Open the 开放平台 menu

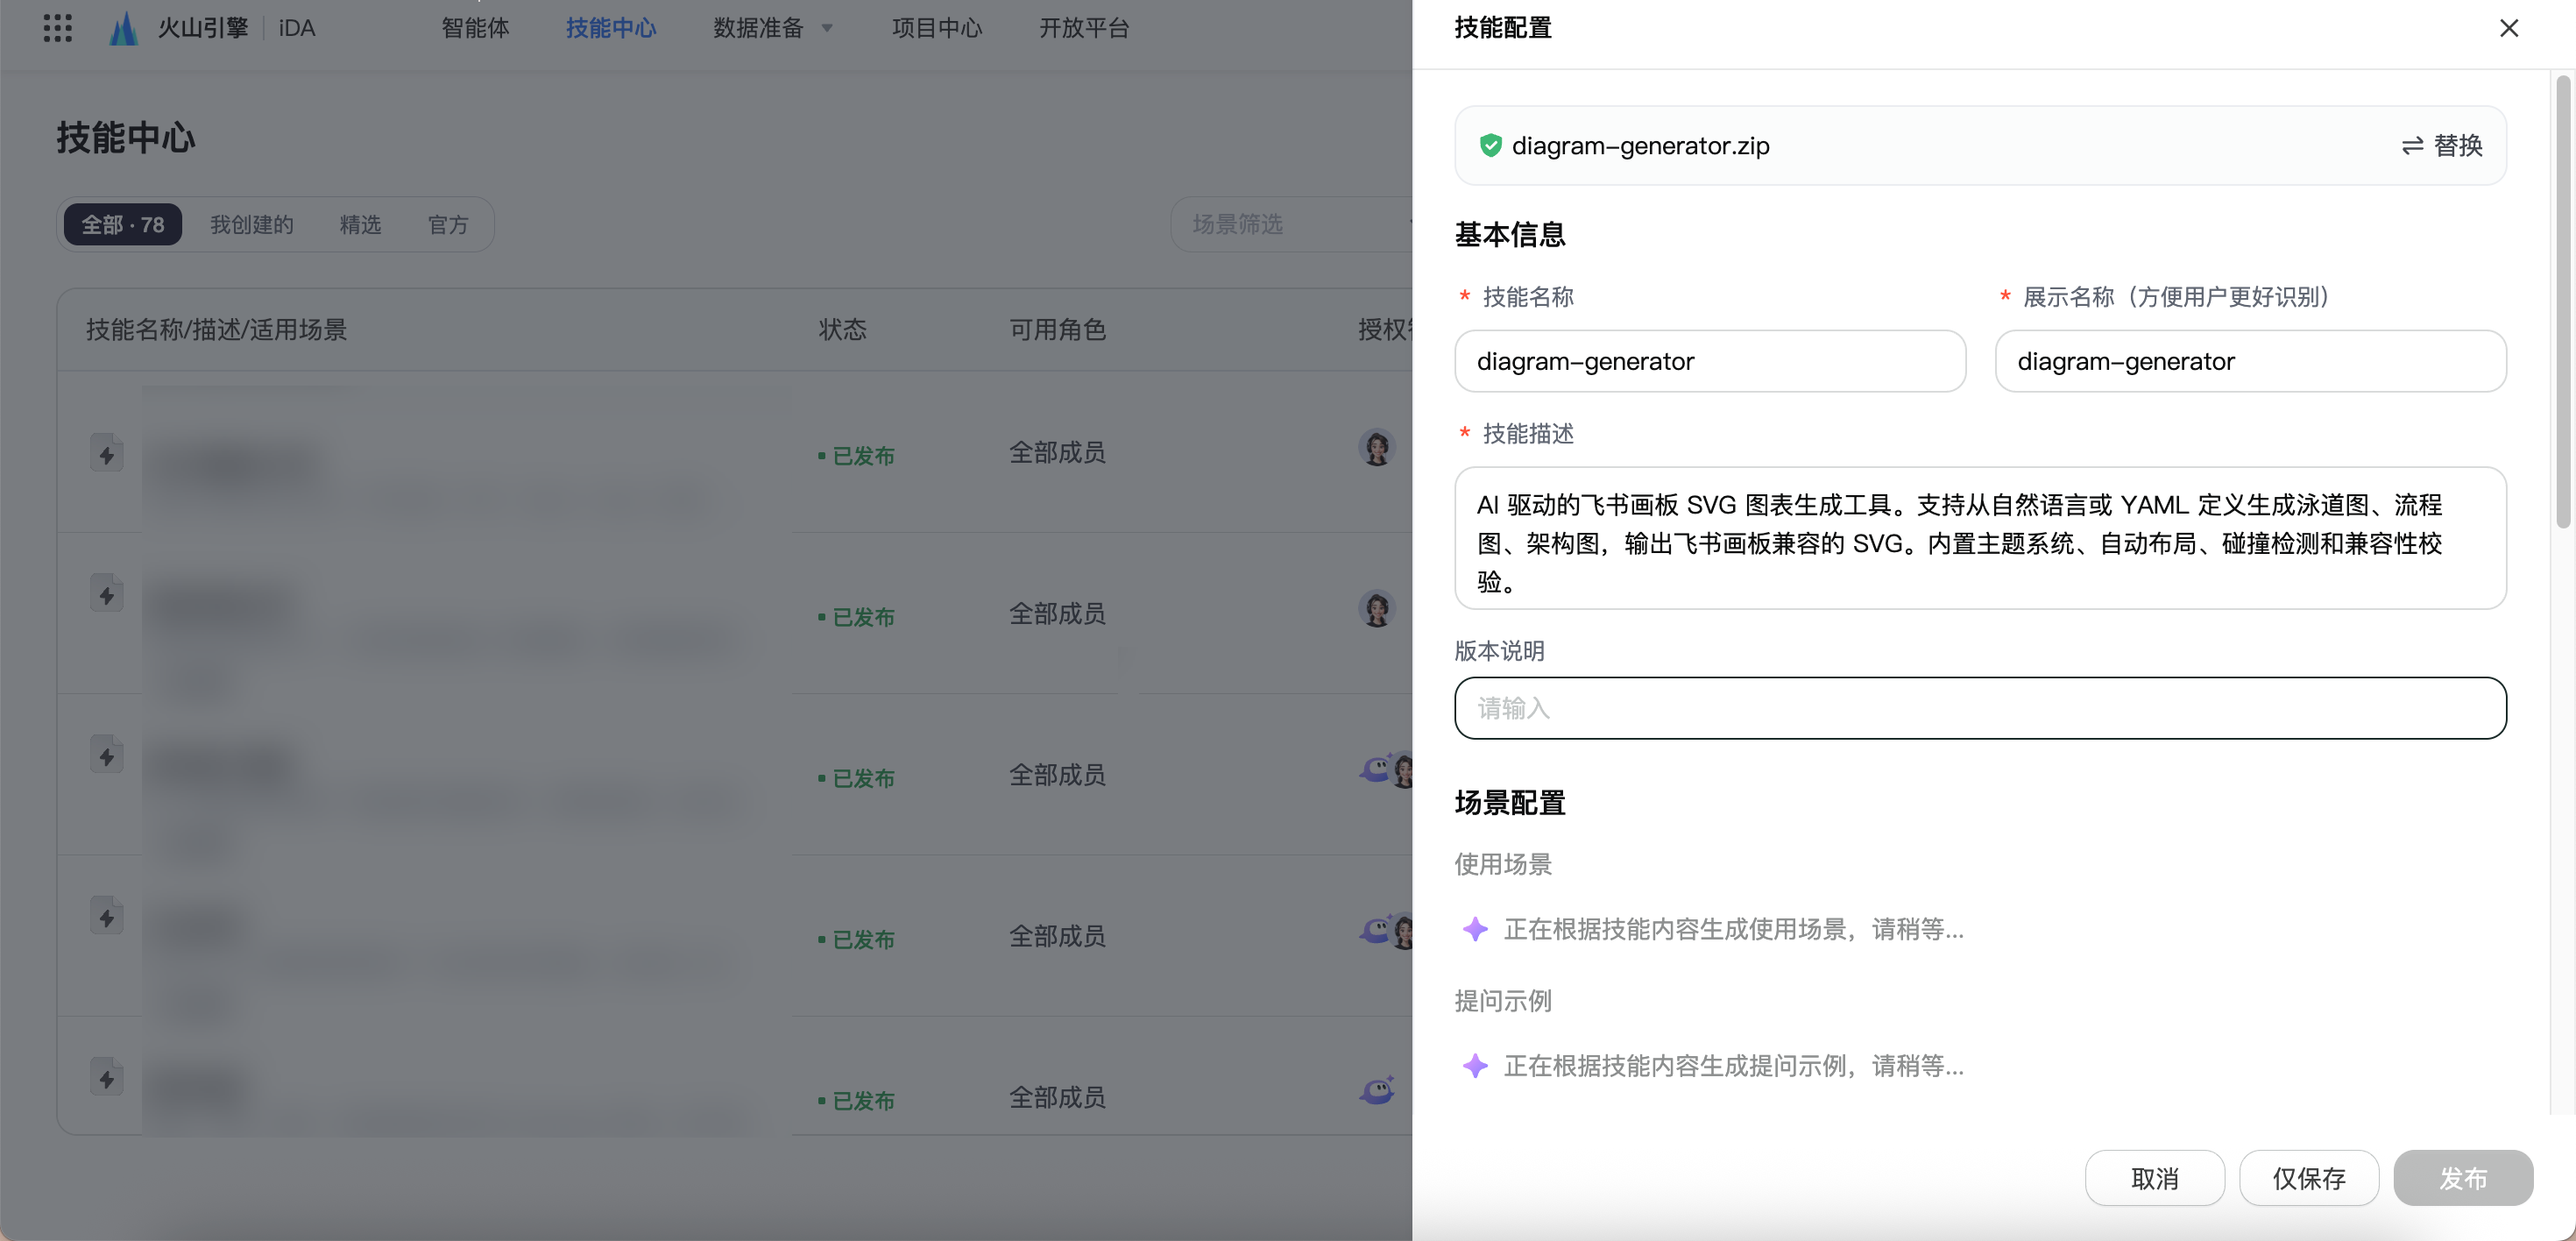1084,28
